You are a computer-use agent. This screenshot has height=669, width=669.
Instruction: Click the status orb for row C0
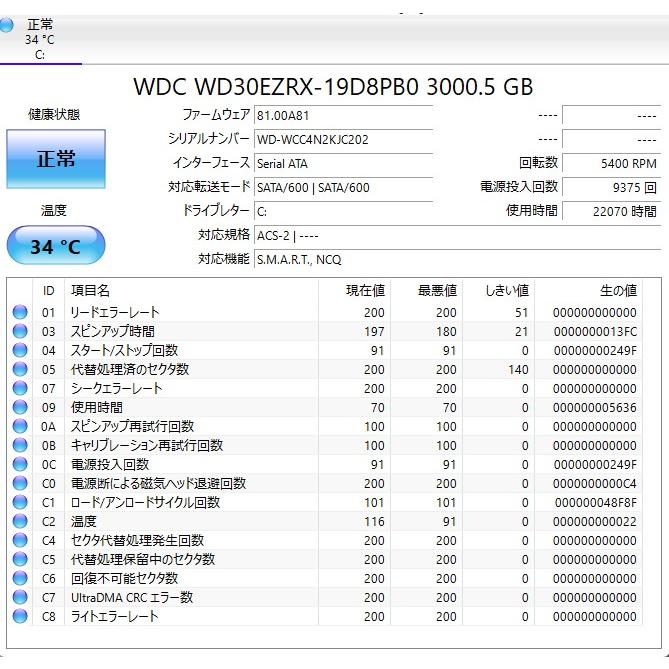20,483
